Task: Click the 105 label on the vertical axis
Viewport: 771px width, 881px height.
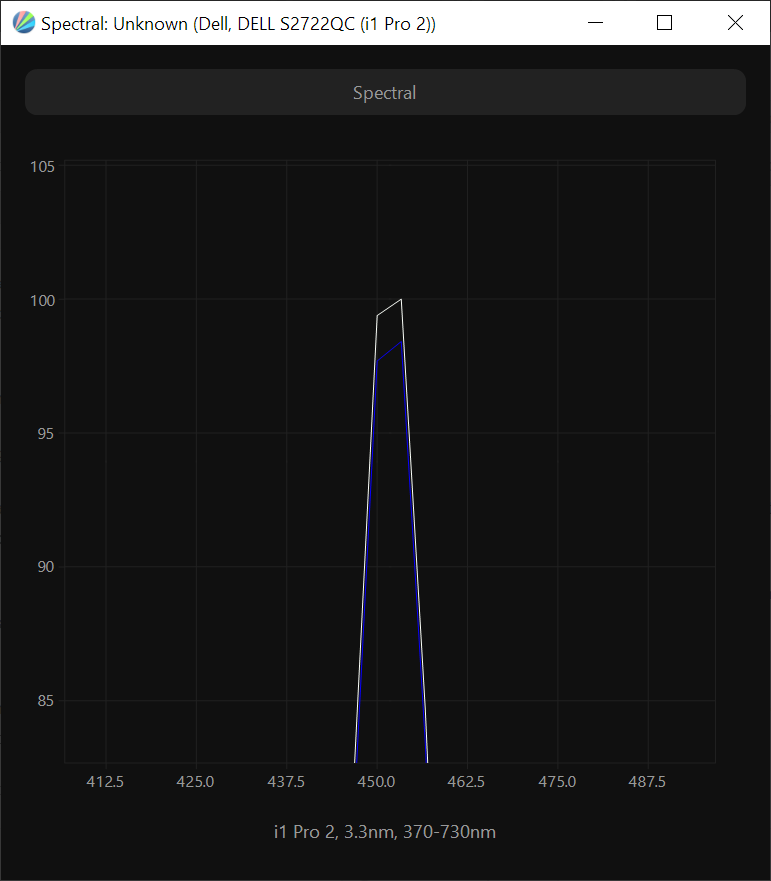Action: [x=42, y=166]
